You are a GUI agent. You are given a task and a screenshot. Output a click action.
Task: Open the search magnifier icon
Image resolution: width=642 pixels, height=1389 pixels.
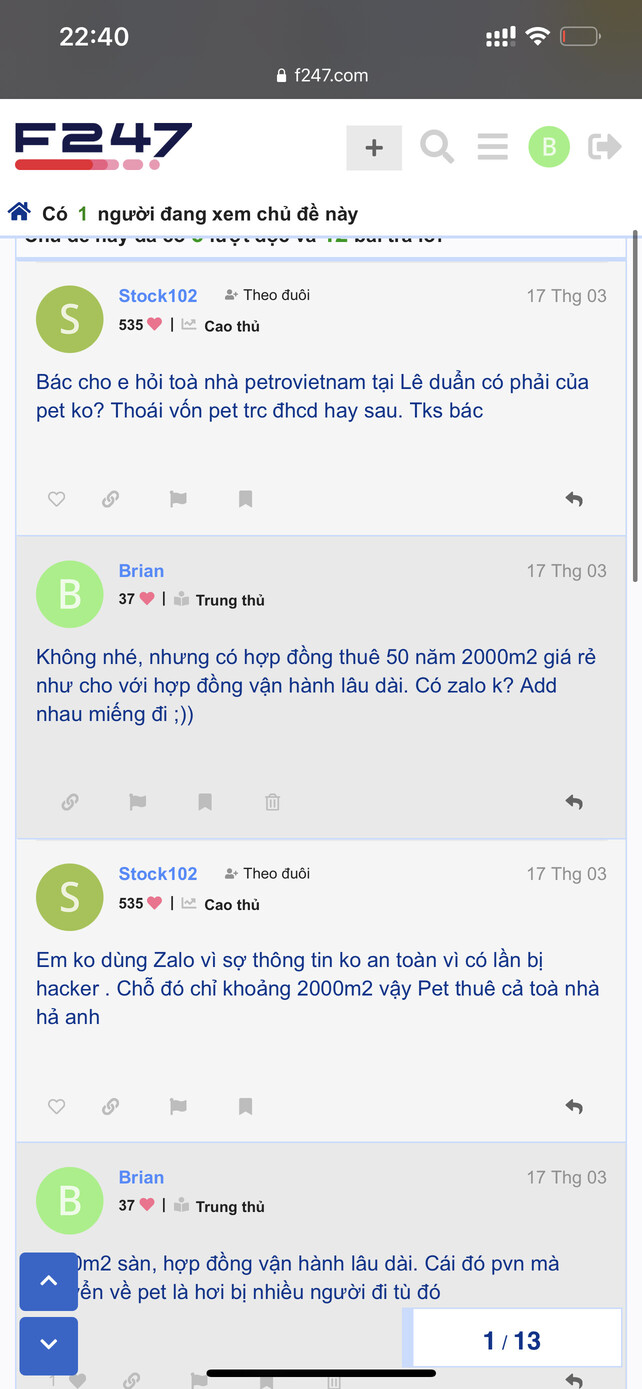pyautogui.click(x=437, y=148)
